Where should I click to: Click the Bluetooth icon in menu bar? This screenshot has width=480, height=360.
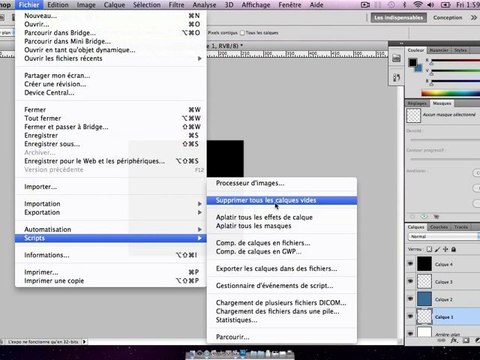tap(404, 5)
